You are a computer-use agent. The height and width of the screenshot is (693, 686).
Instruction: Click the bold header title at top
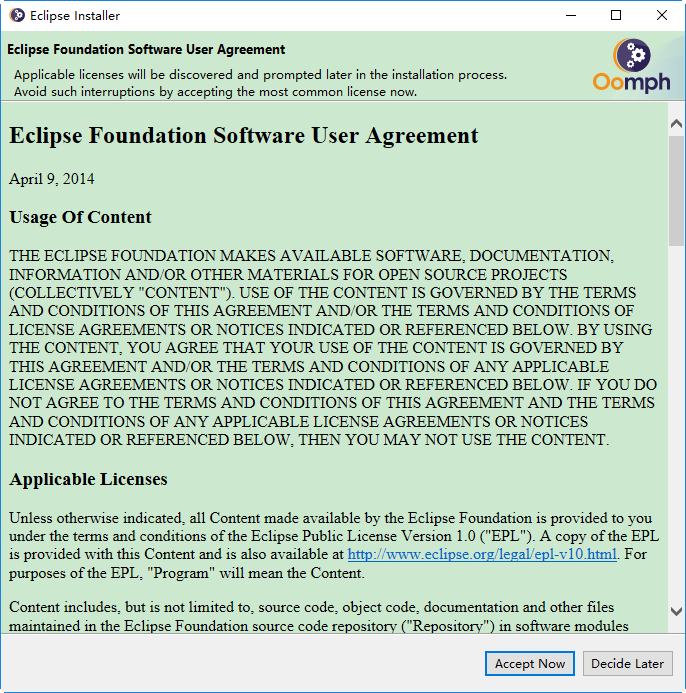pyautogui.click(x=146, y=50)
